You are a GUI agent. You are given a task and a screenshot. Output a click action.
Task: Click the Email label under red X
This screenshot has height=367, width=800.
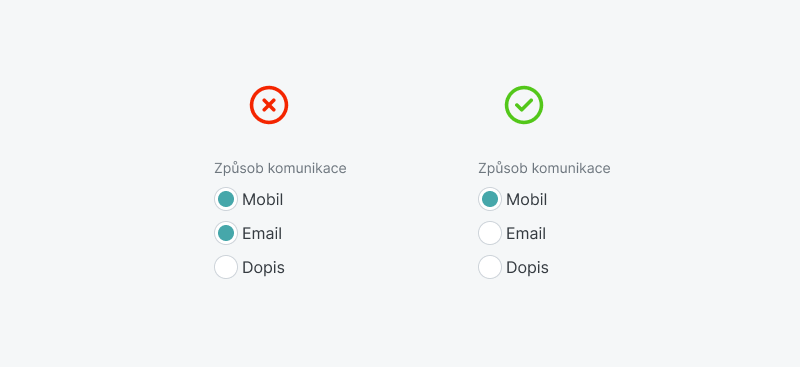click(262, 234)
